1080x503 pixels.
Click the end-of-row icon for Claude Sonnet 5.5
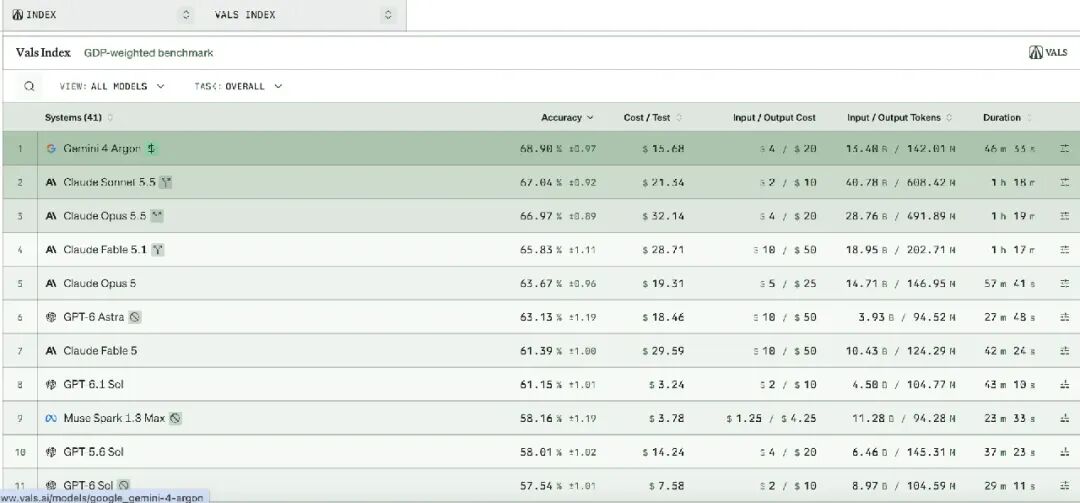[x=1065, y=182]
